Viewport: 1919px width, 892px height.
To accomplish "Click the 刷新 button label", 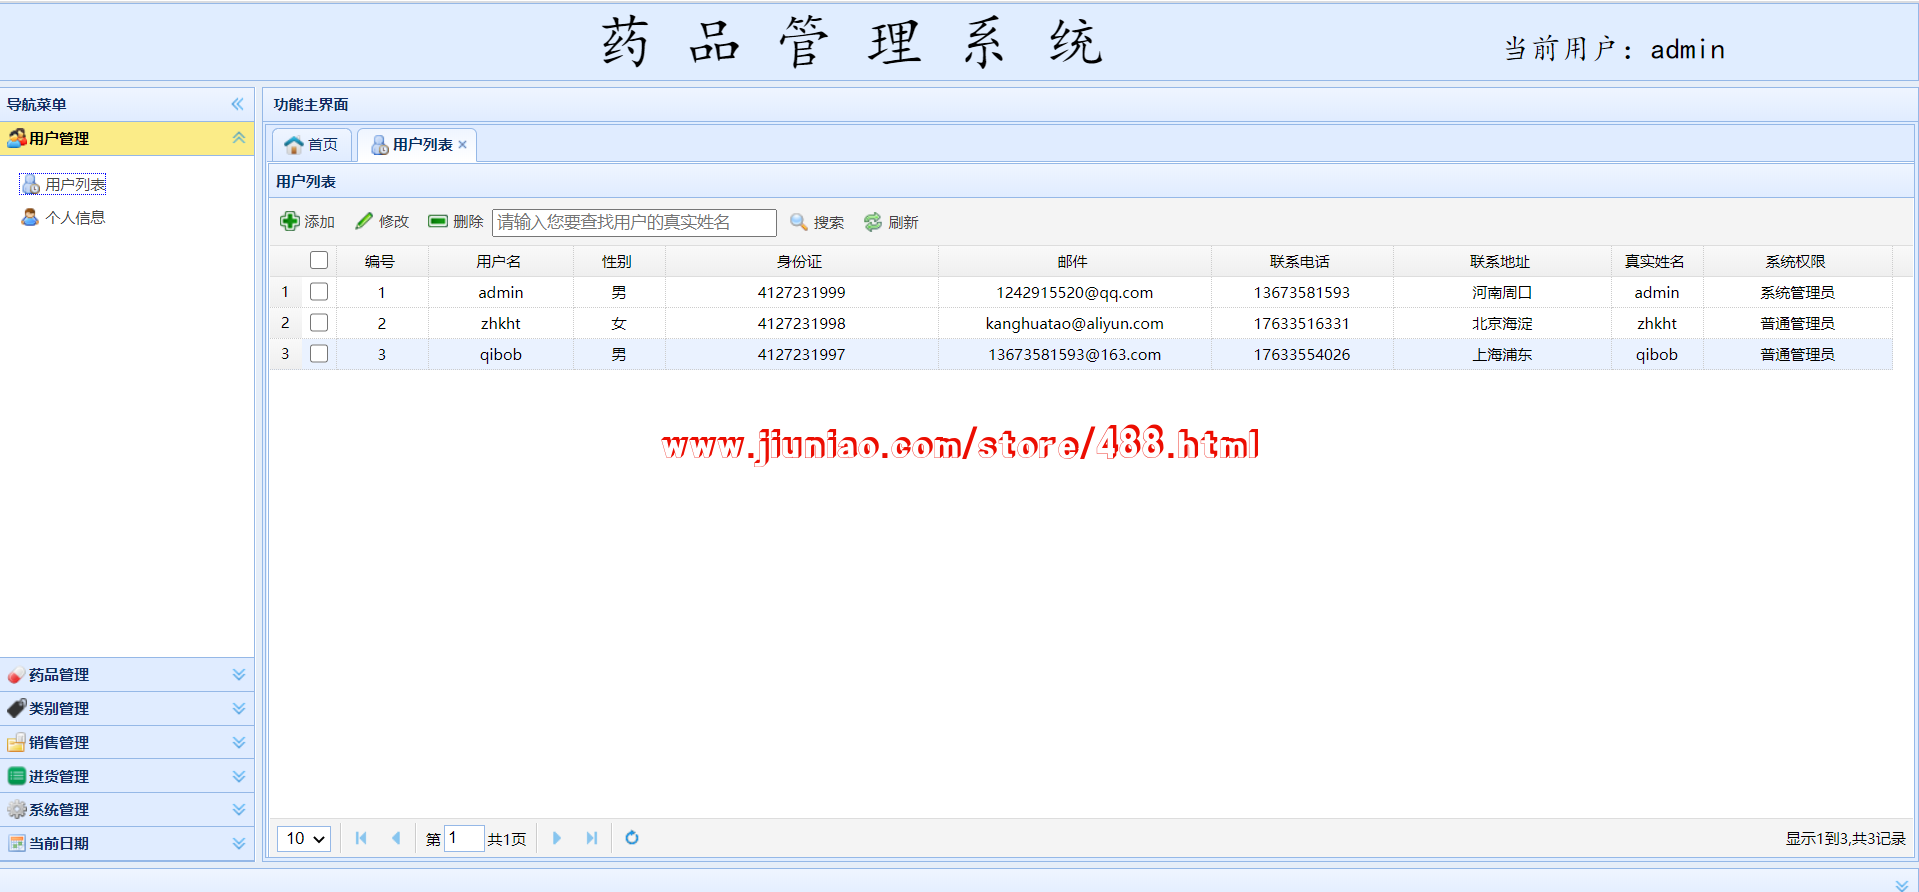I will tap(903, 222).
